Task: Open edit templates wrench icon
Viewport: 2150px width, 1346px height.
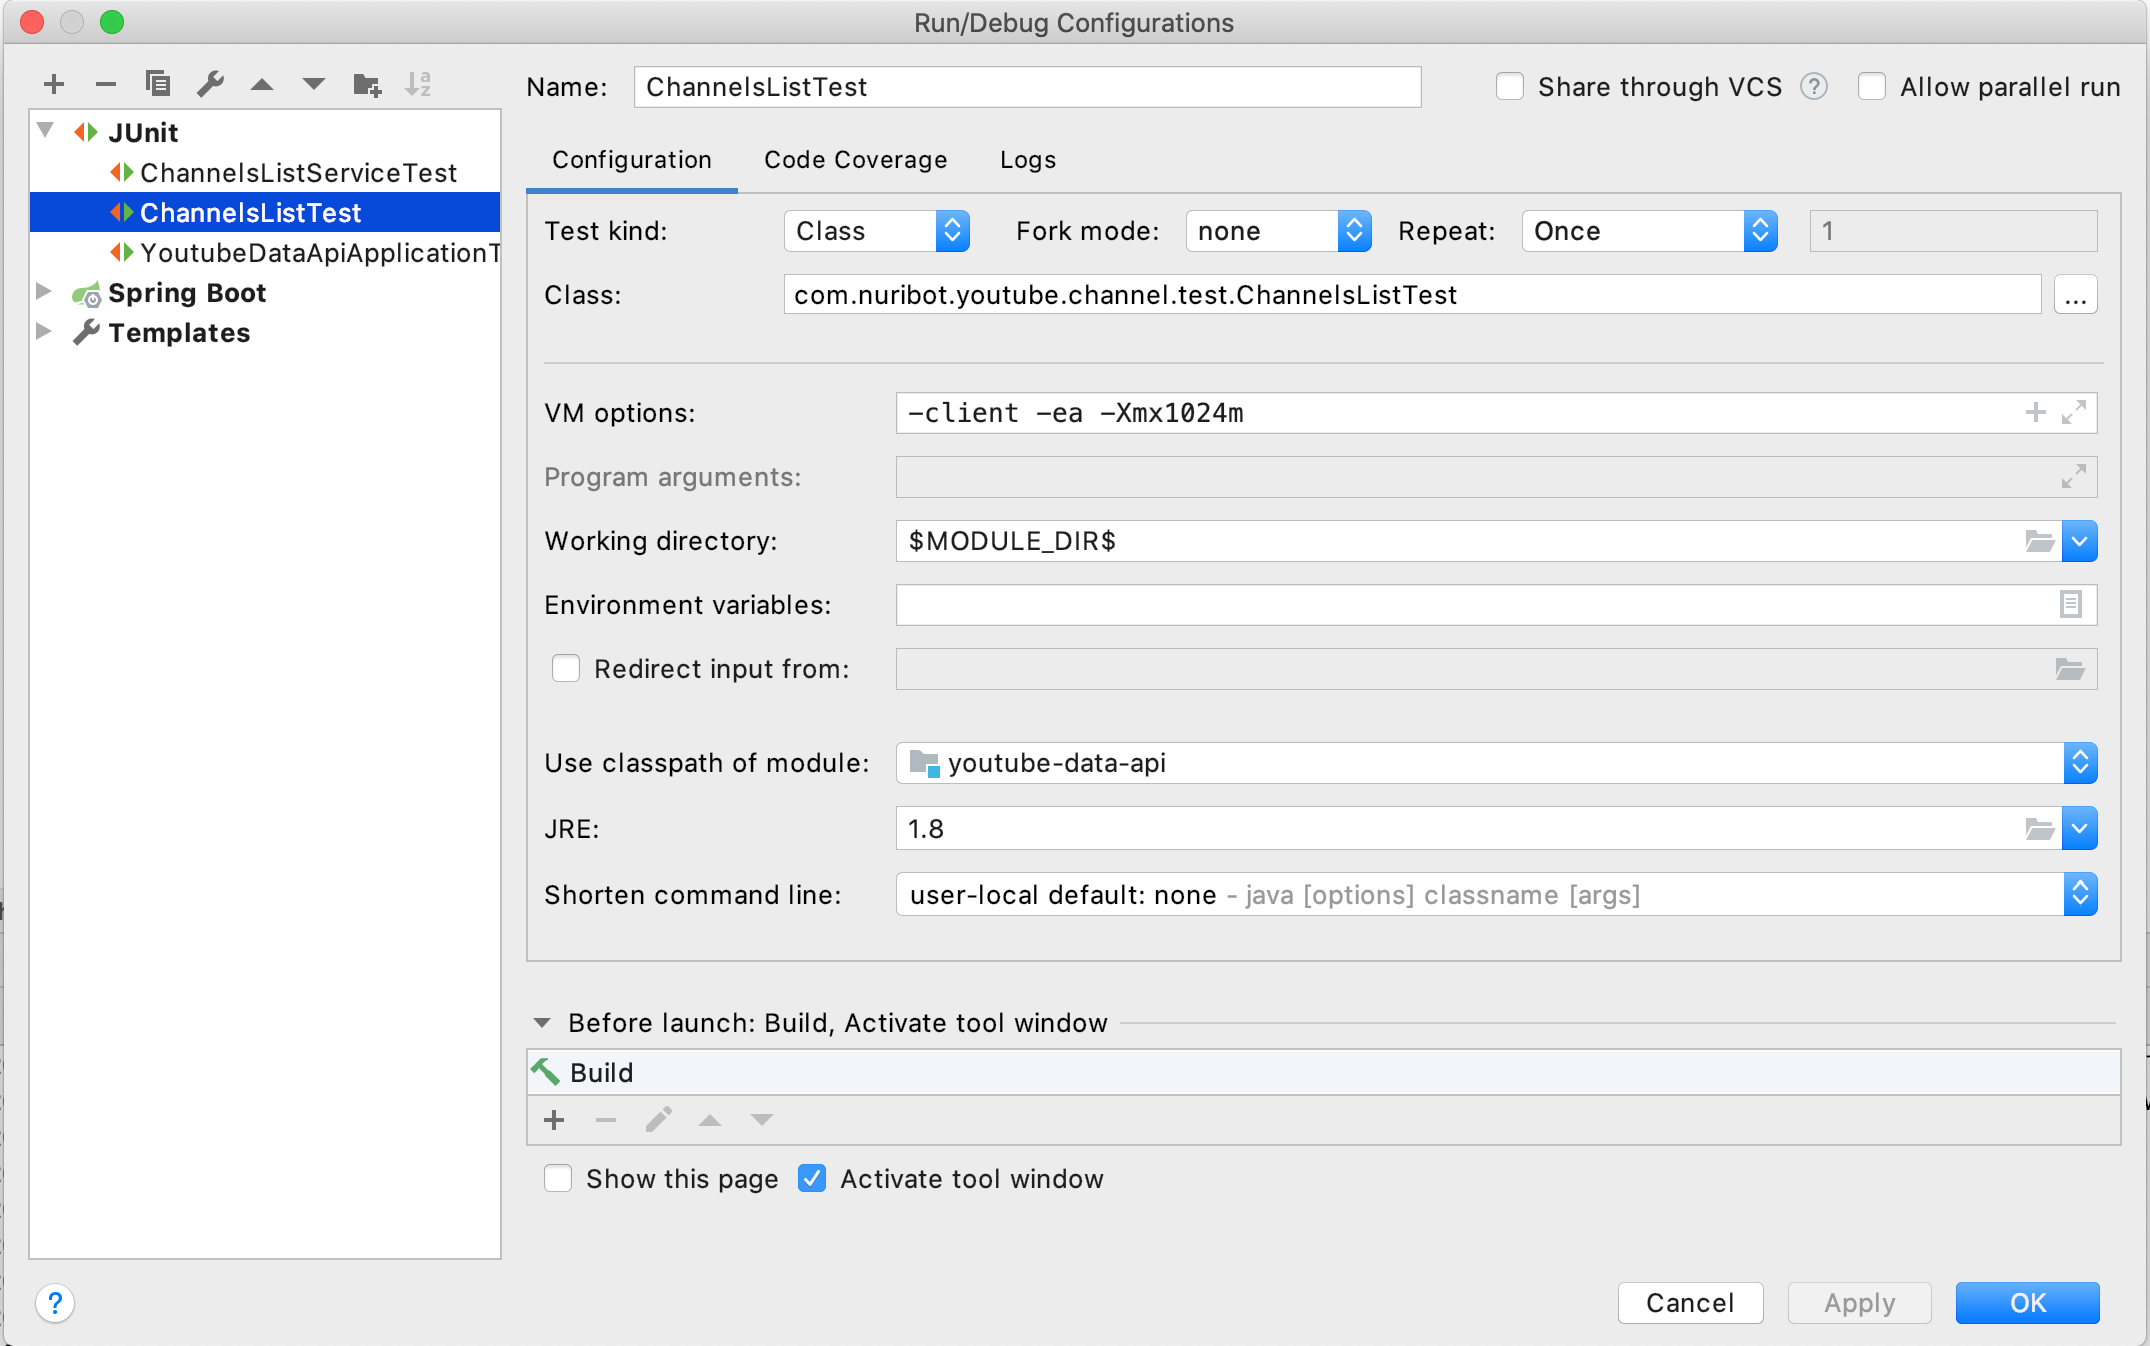Action: pos(210,85)
